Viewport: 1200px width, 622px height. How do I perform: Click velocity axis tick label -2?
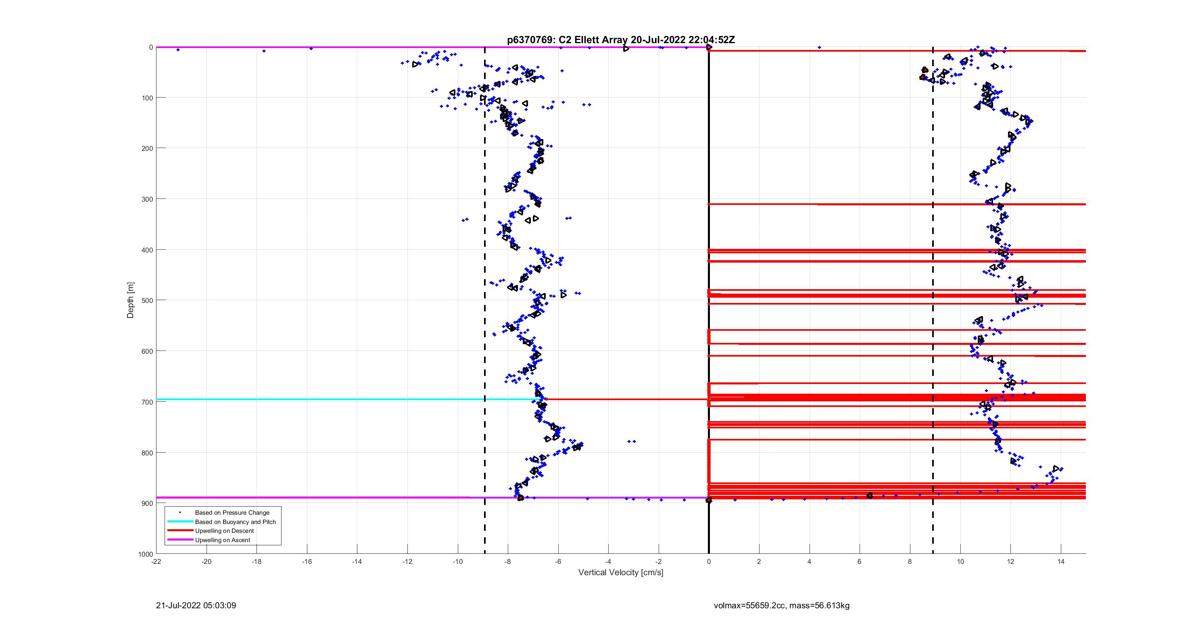click(658, 562)
